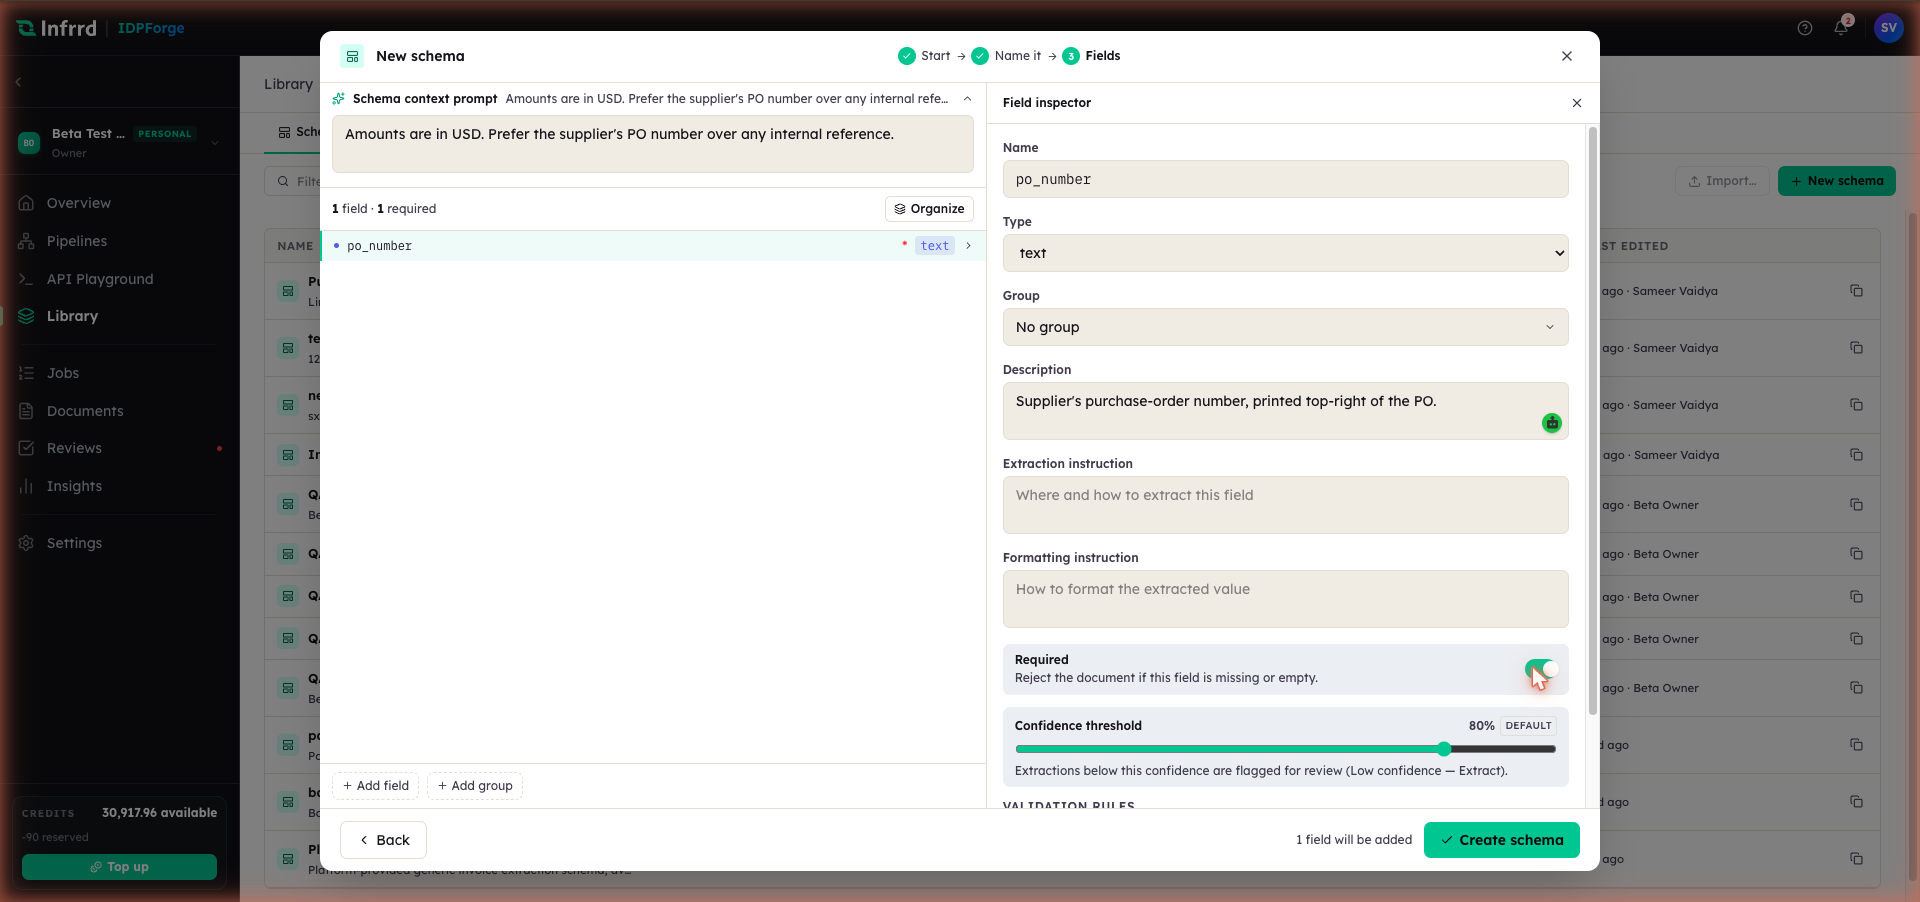
Task: Open the notifications bell
Action: pos(1841,27)
